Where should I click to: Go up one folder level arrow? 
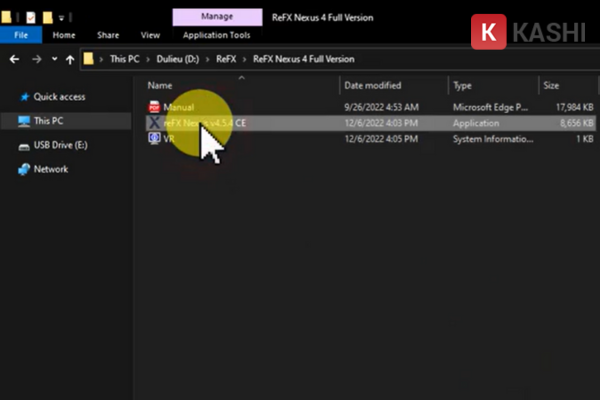(x=70, y=59)
